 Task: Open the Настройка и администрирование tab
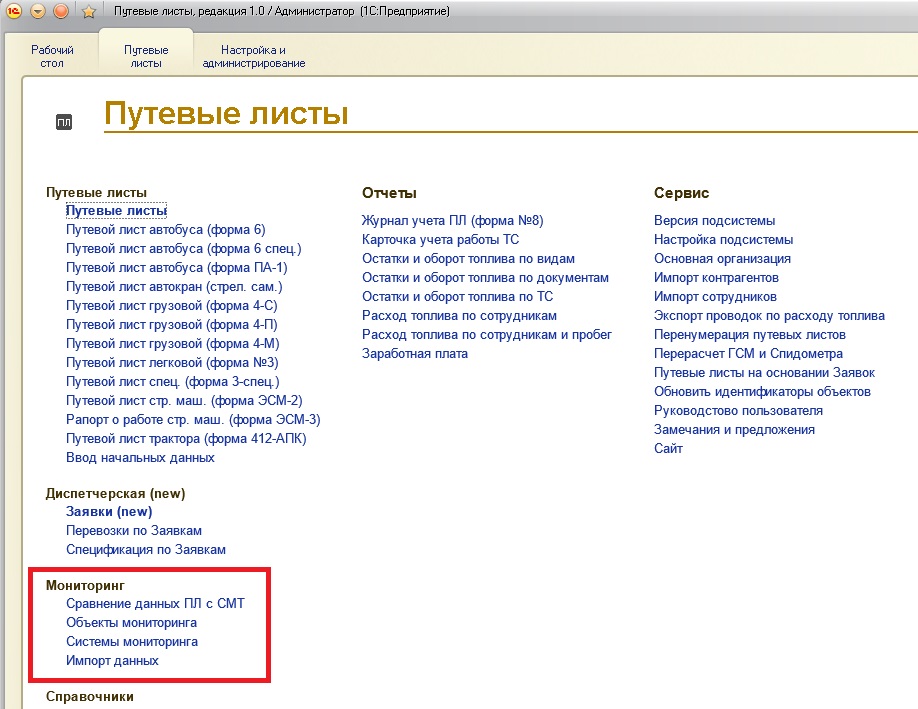(x=253, y=56)
